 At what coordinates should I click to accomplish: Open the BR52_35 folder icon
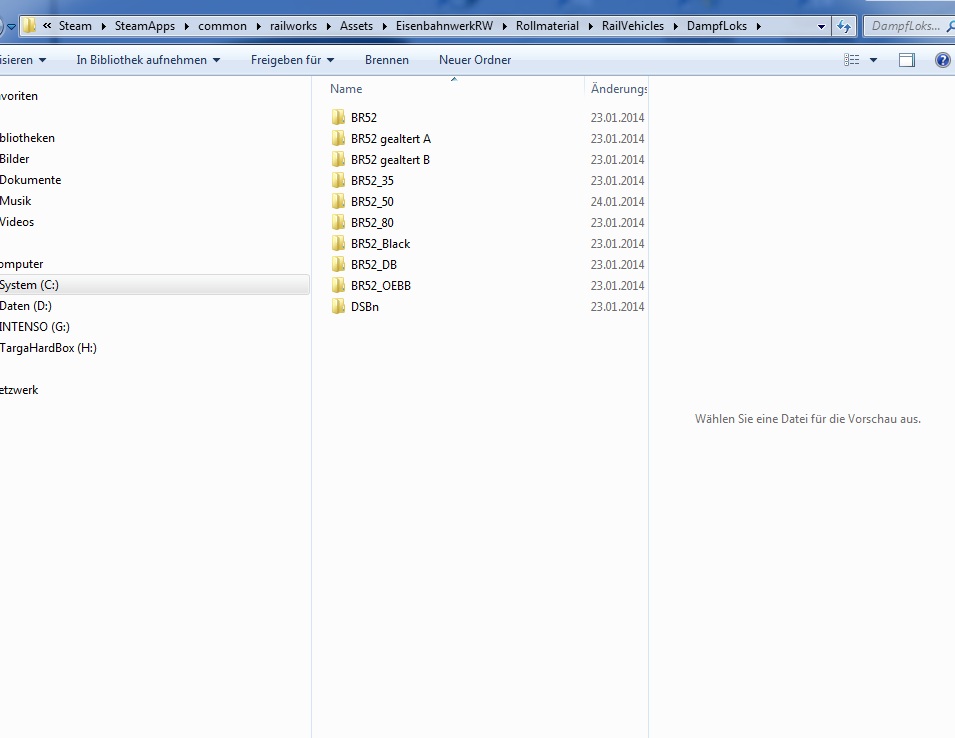click(x=338, y=180)
